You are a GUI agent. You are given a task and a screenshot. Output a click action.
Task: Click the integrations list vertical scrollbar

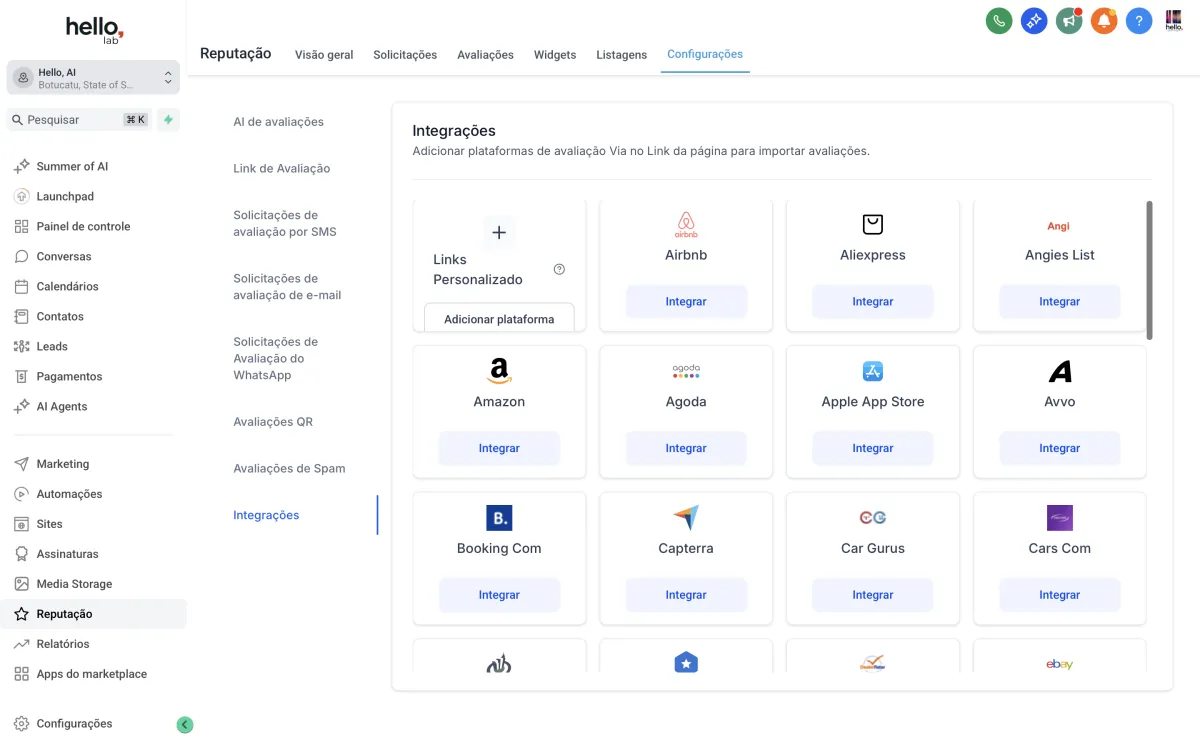pyautogui.click(x=1149, y=270)
